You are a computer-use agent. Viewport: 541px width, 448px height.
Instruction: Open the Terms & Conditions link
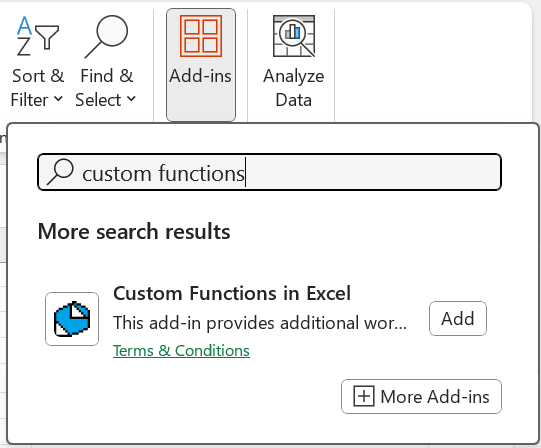coord(181,351)
